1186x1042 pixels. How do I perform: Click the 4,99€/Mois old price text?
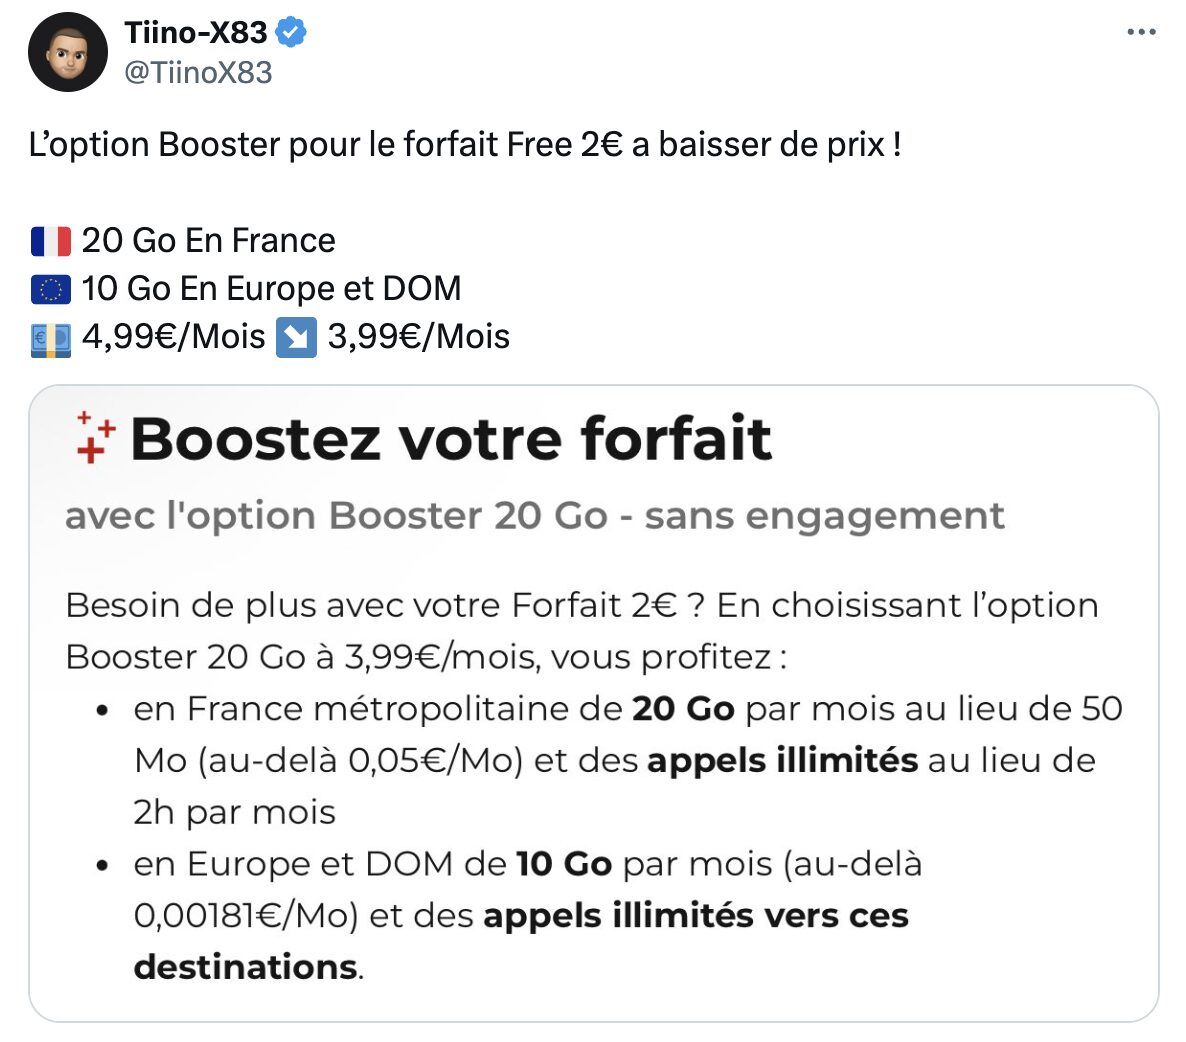click(173, 337)
